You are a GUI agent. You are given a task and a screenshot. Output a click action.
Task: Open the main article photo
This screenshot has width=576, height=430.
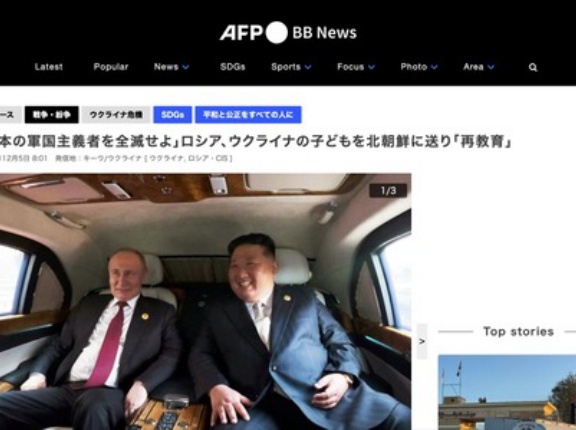click(205, 301)
